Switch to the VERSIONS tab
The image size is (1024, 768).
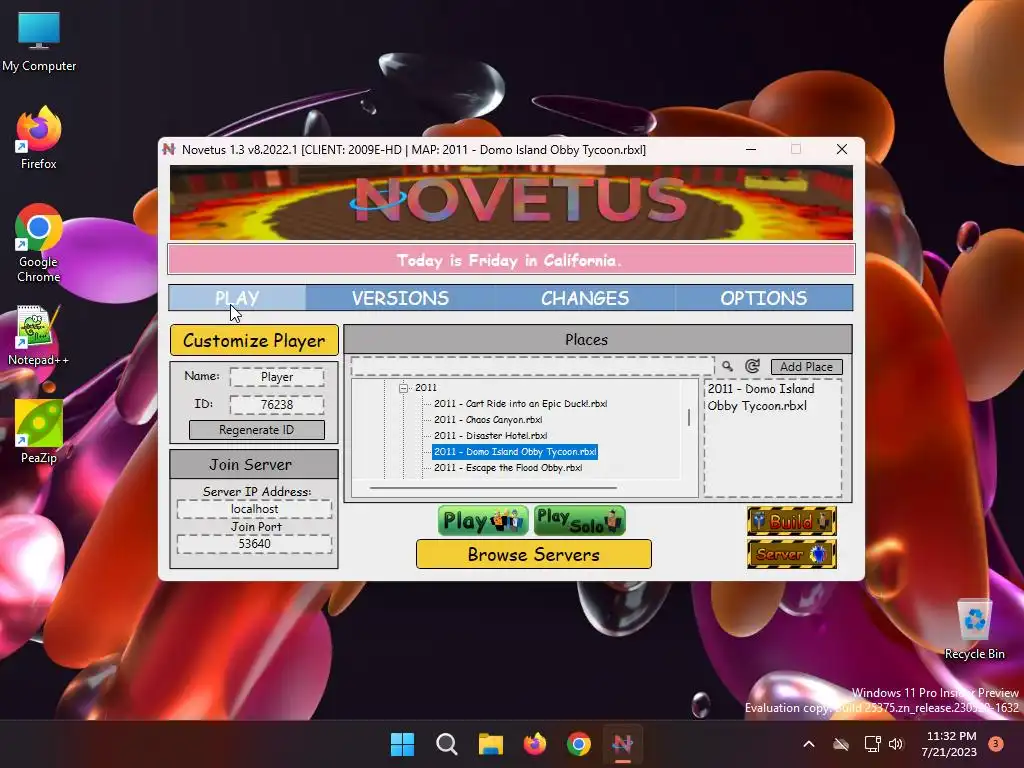[x=400, y=298]
